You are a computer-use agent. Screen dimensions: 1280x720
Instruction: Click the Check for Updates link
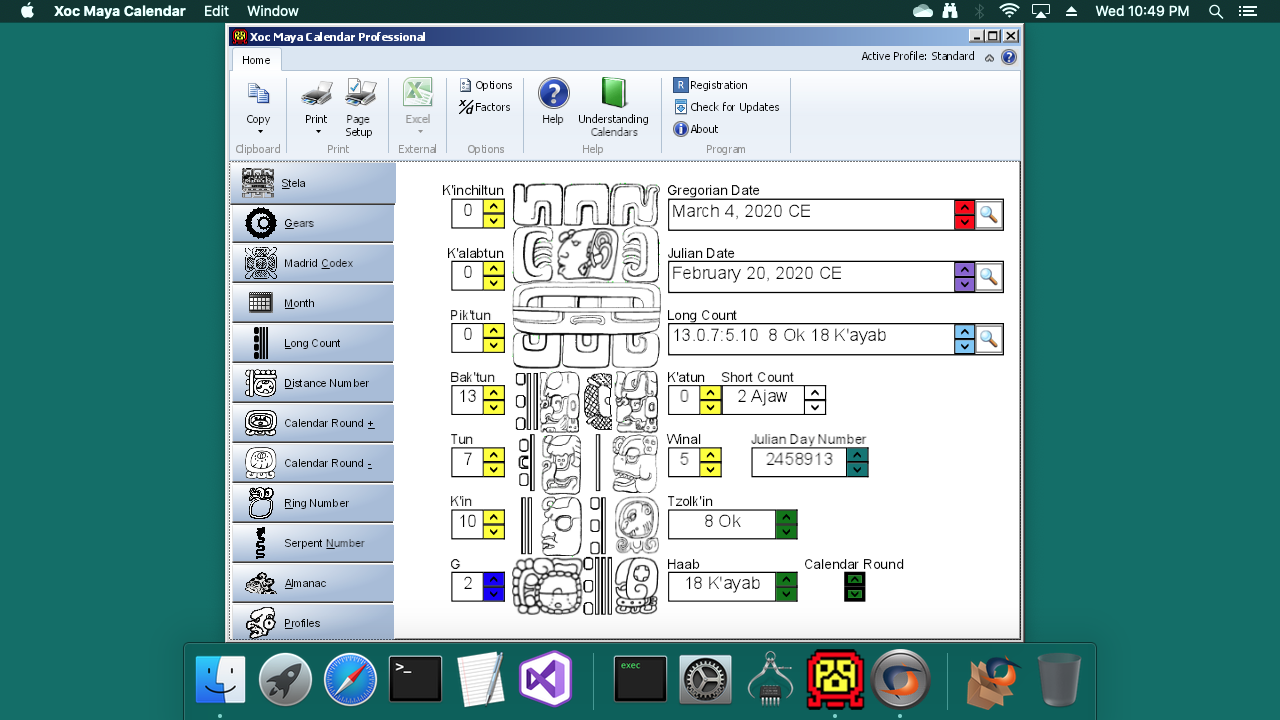pos(726,107)
